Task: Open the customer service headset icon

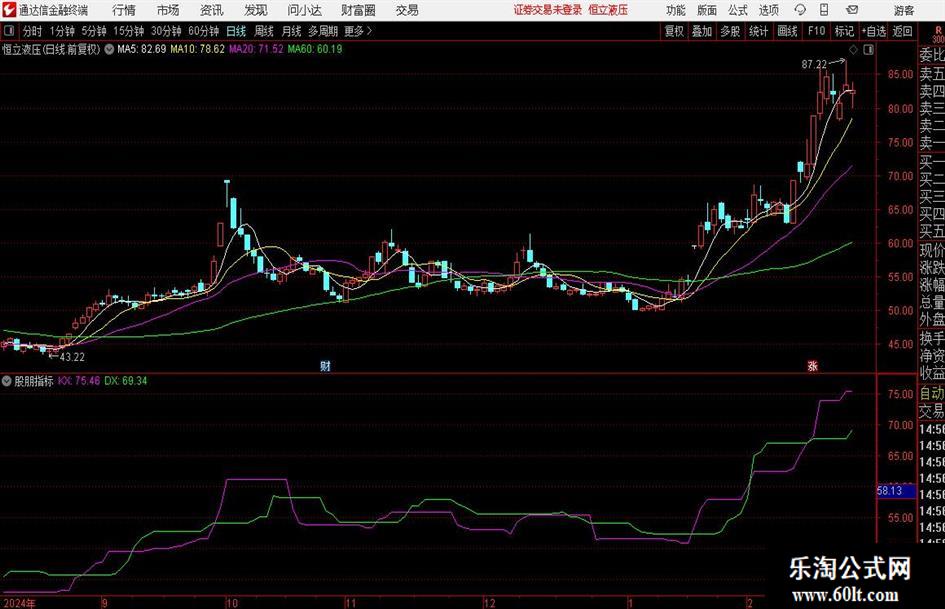Action: 800,10
